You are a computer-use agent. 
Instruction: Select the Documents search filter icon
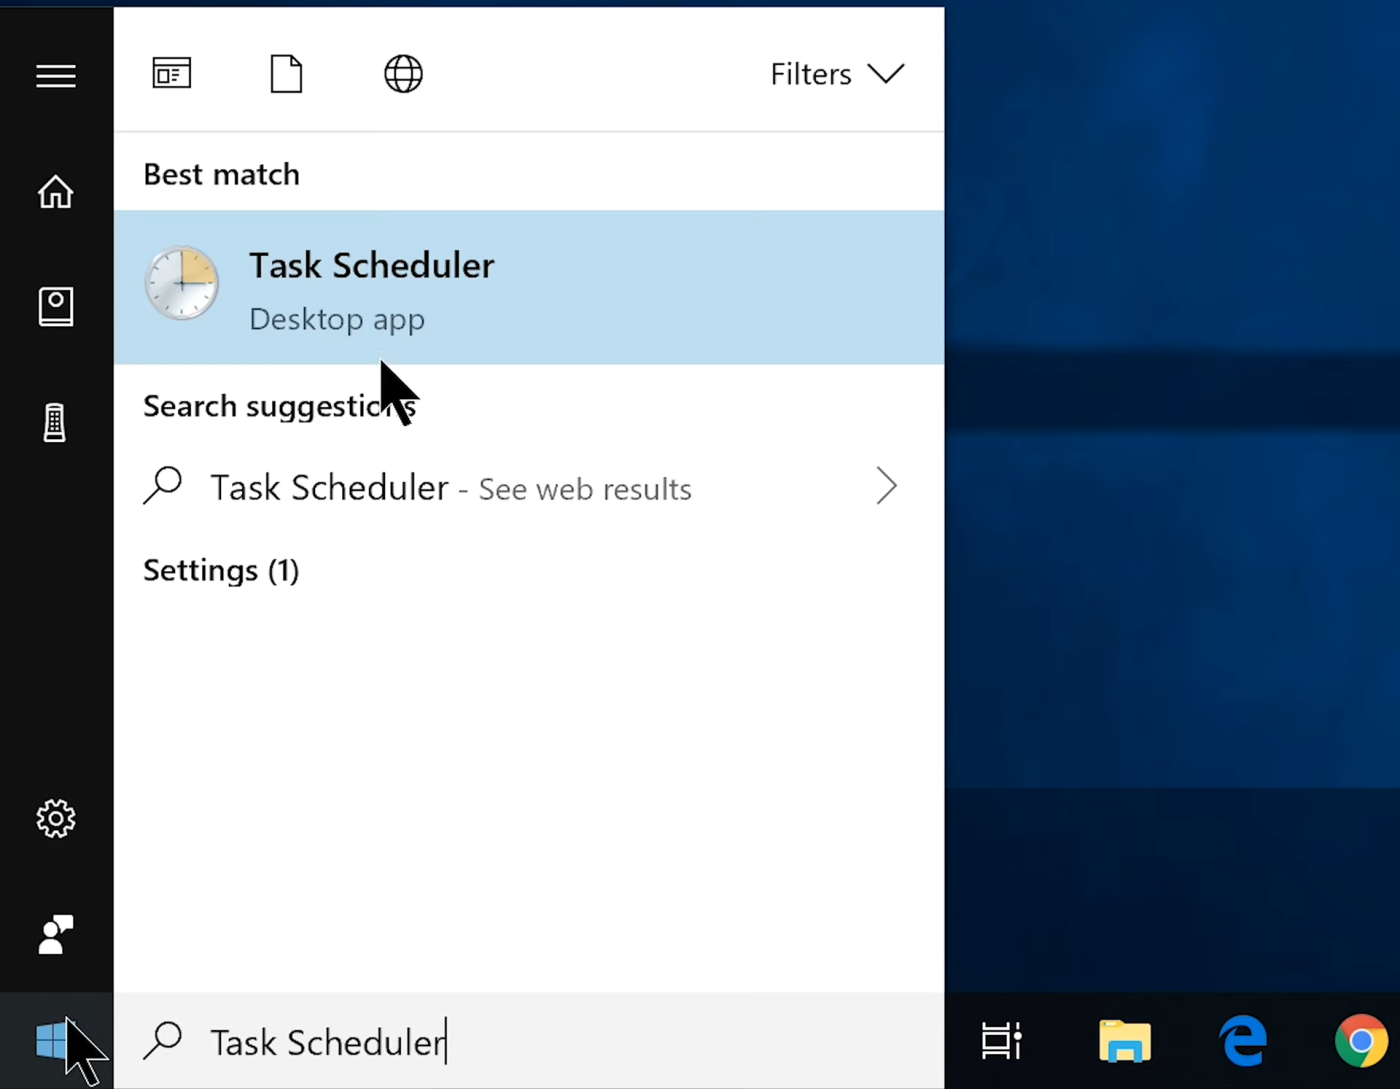coord(286,73)
